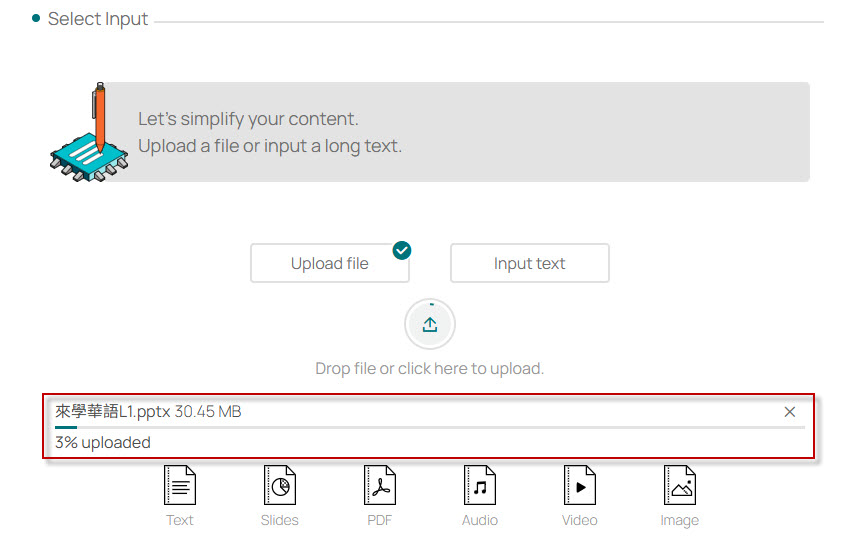Click the Audio label under the icon
Viewport: 844px width, 542px height.
pos(480,520)
